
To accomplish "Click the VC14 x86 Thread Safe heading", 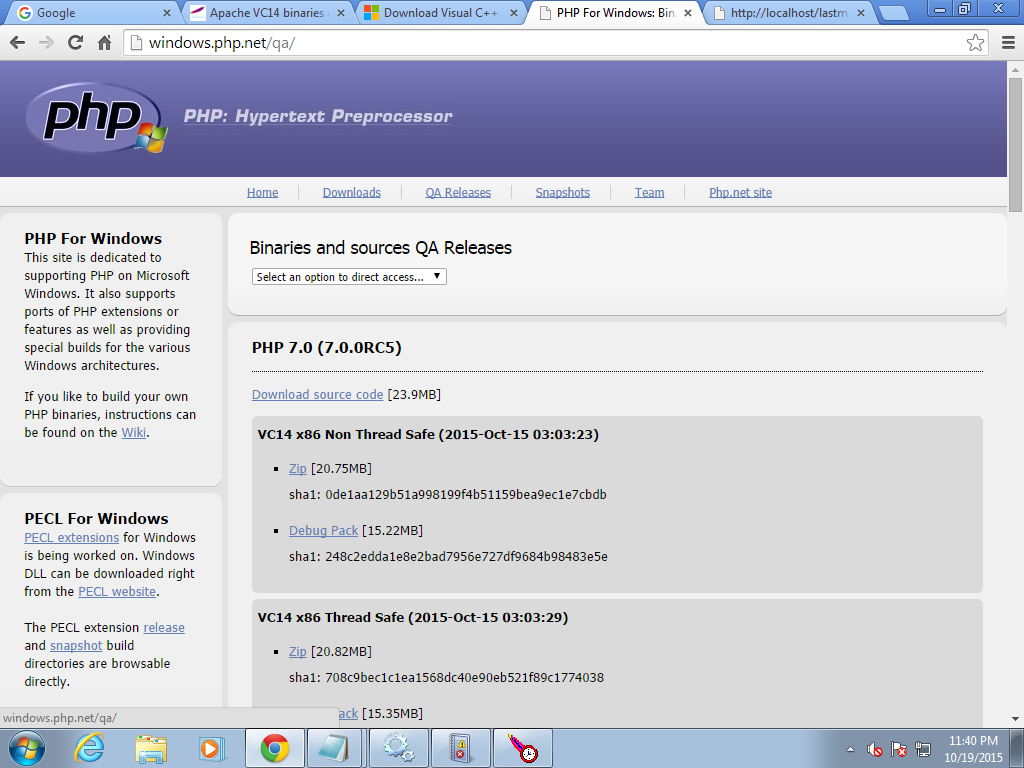I will (x=413, y=618).
